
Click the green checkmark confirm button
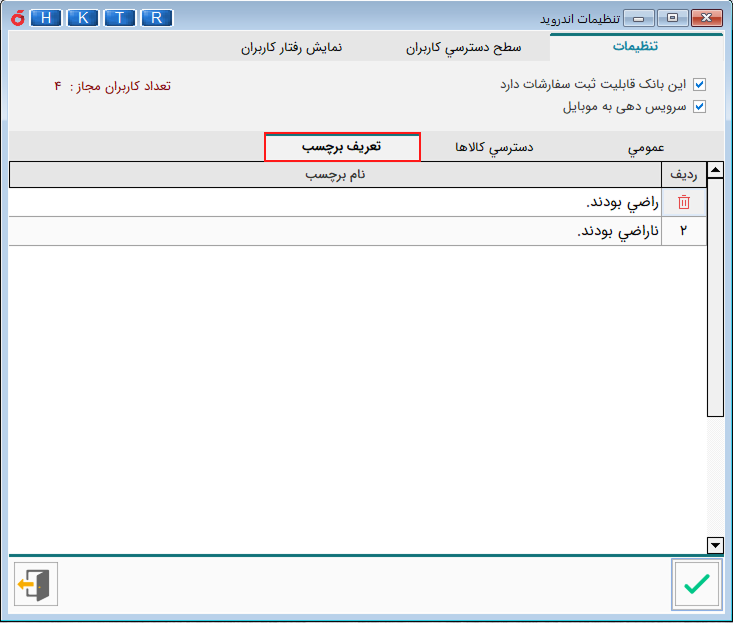coord(696,584)
